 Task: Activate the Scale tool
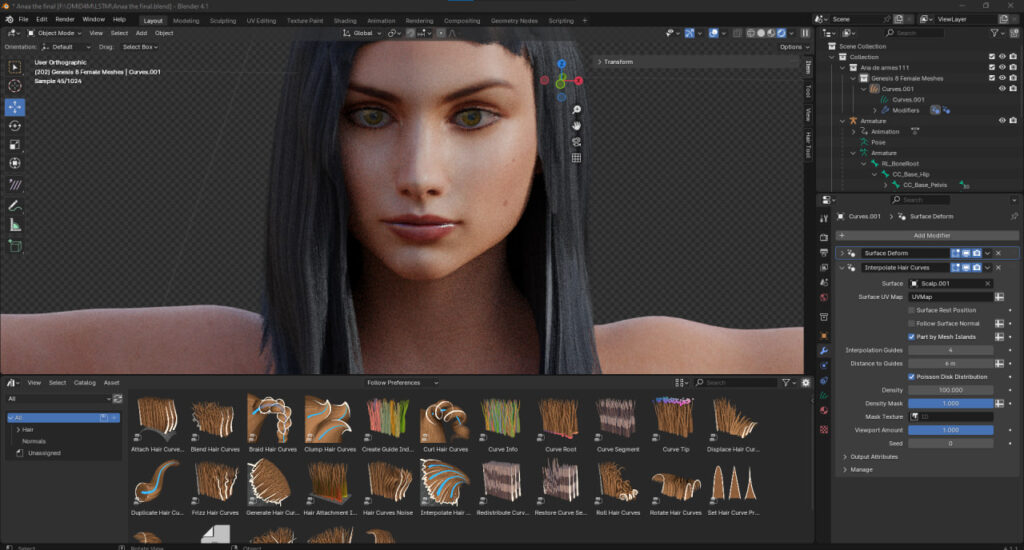(x=14, y=144)
